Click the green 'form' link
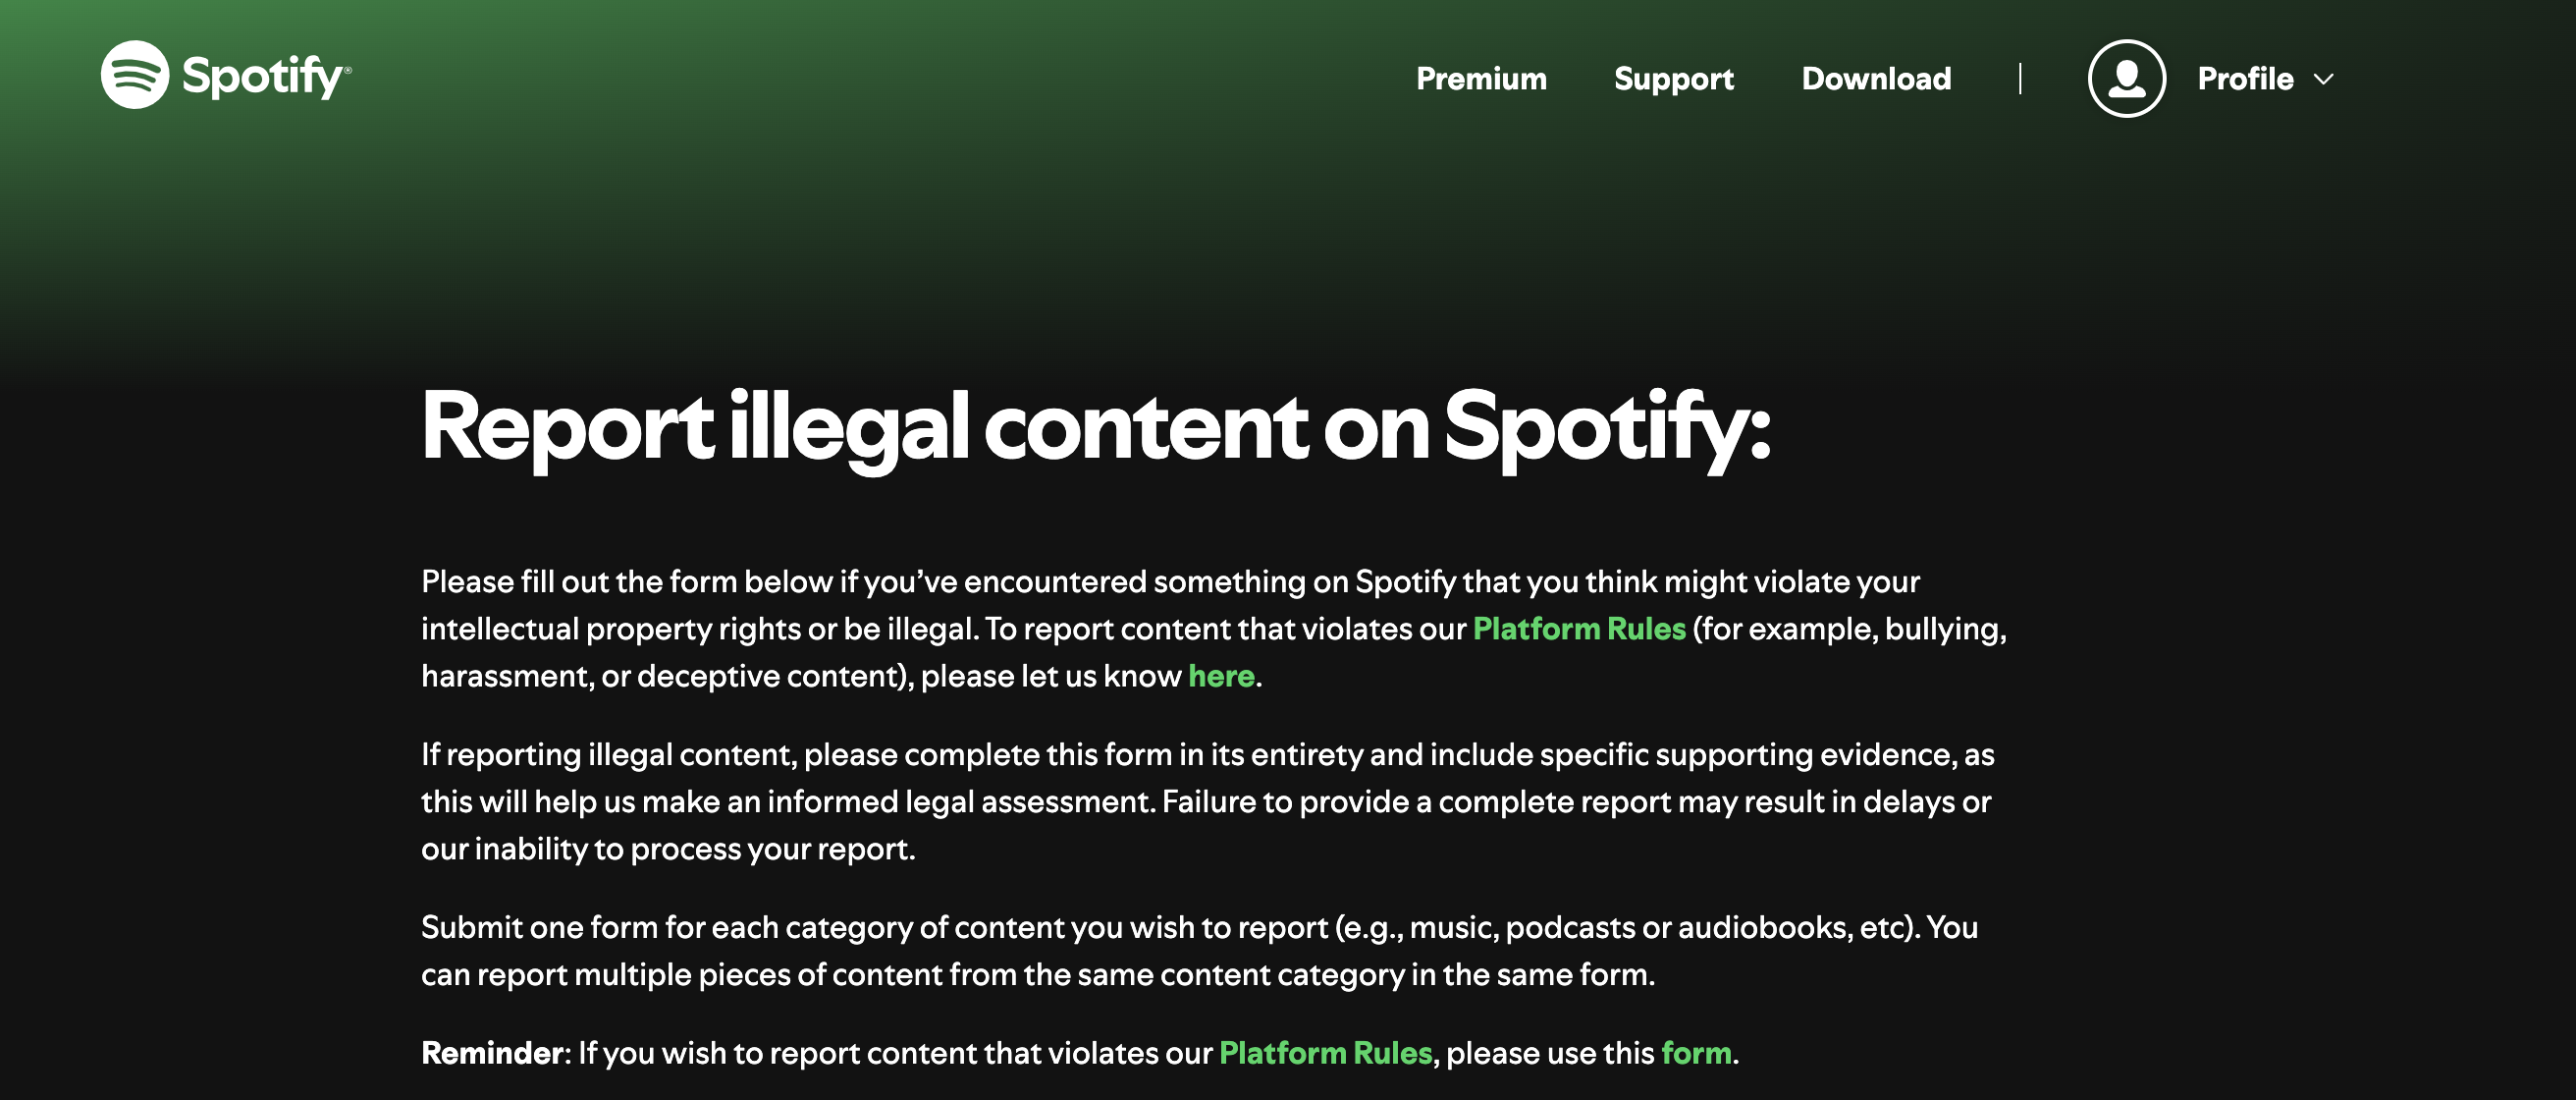 pos(1696,1053)
